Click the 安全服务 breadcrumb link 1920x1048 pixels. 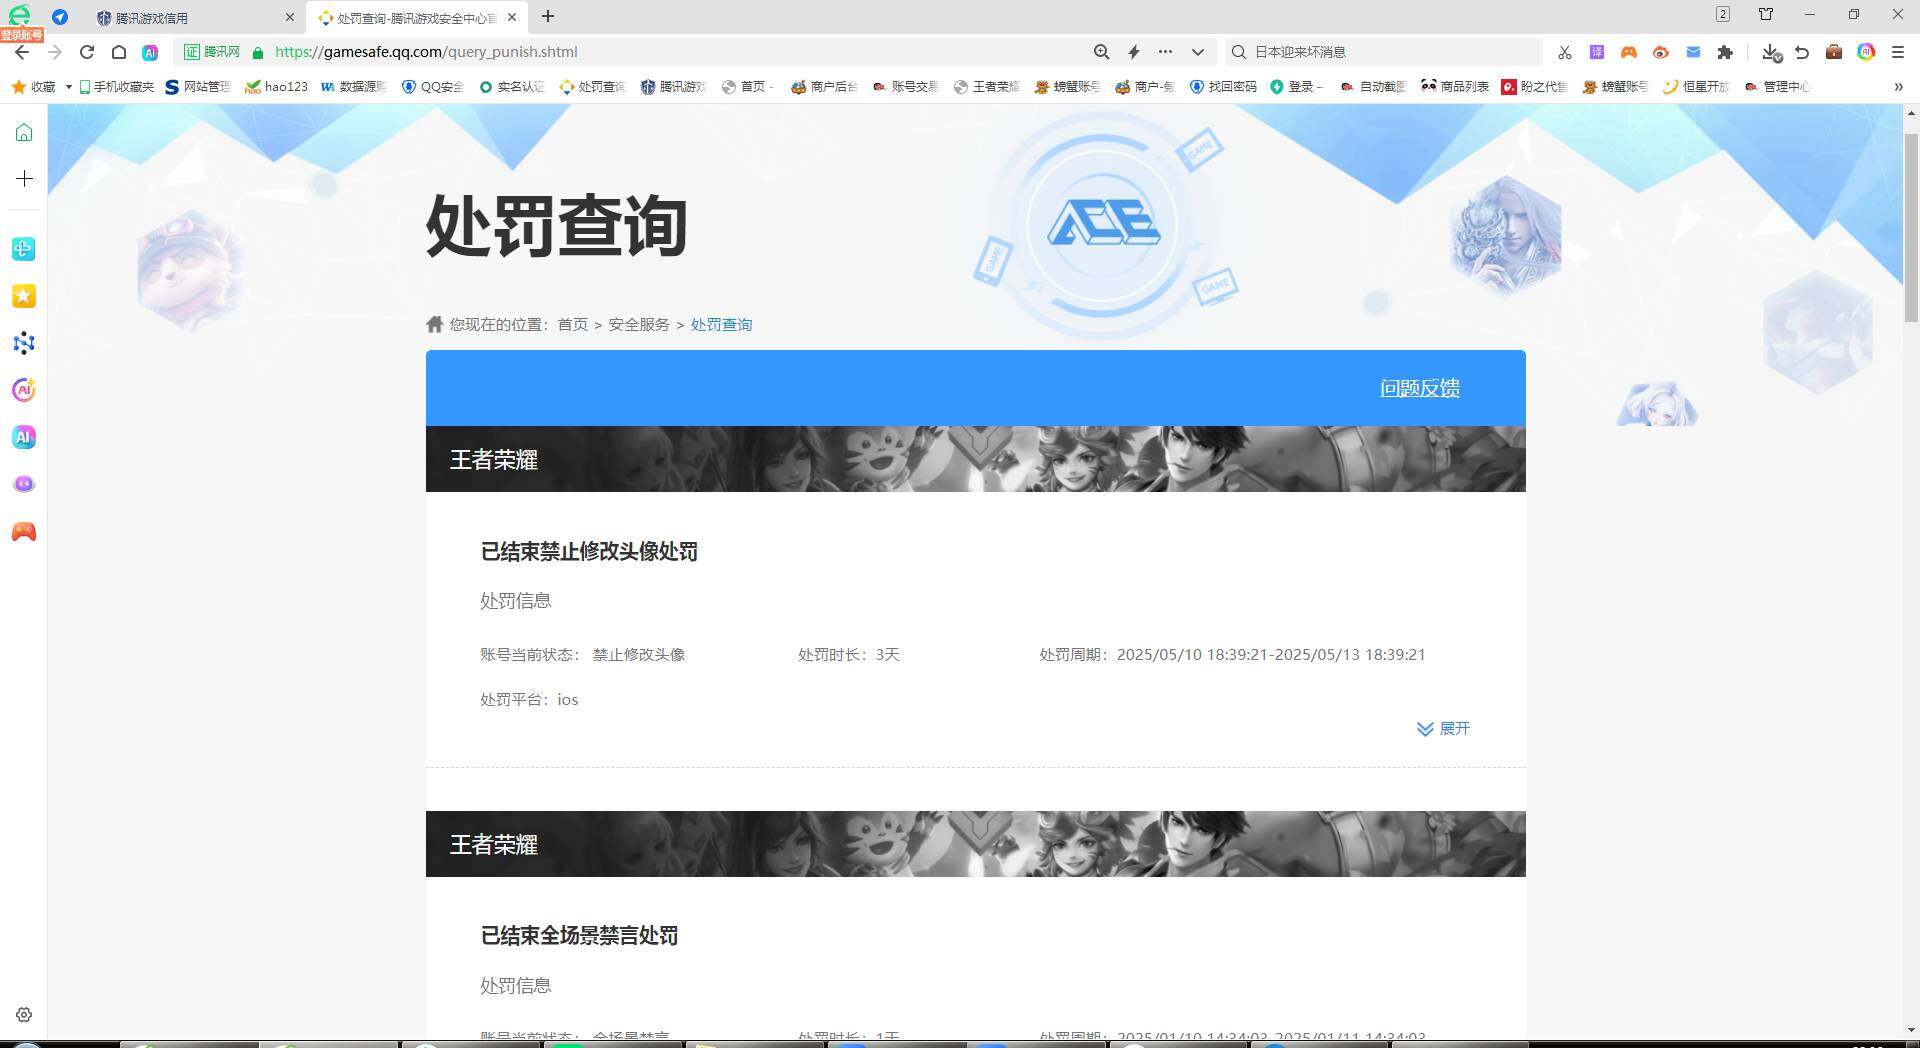tap(639, 325)
